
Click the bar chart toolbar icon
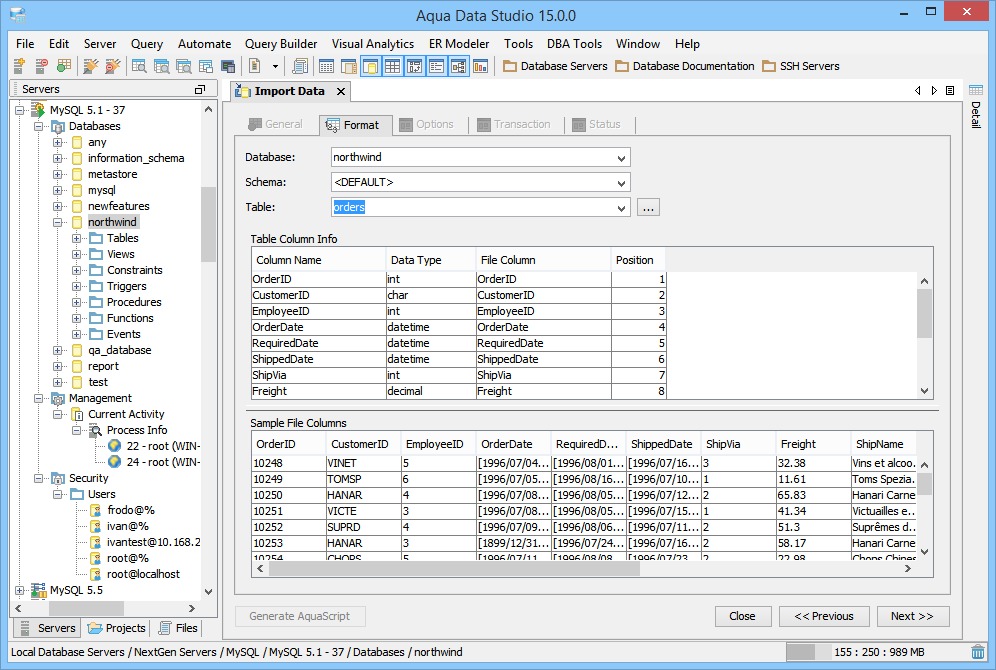(481, 66)
